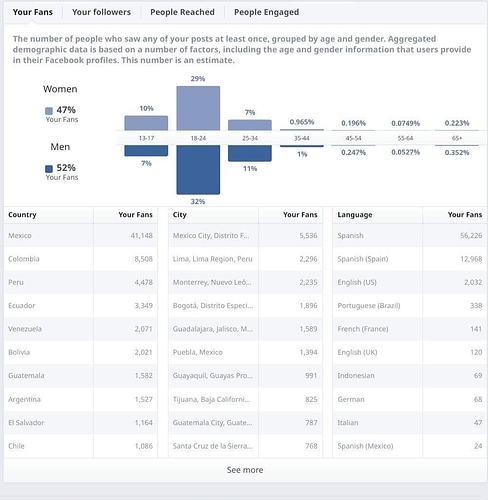
Task: Click the 7% women 25-34 bar
Action: [x=250, y=125]
